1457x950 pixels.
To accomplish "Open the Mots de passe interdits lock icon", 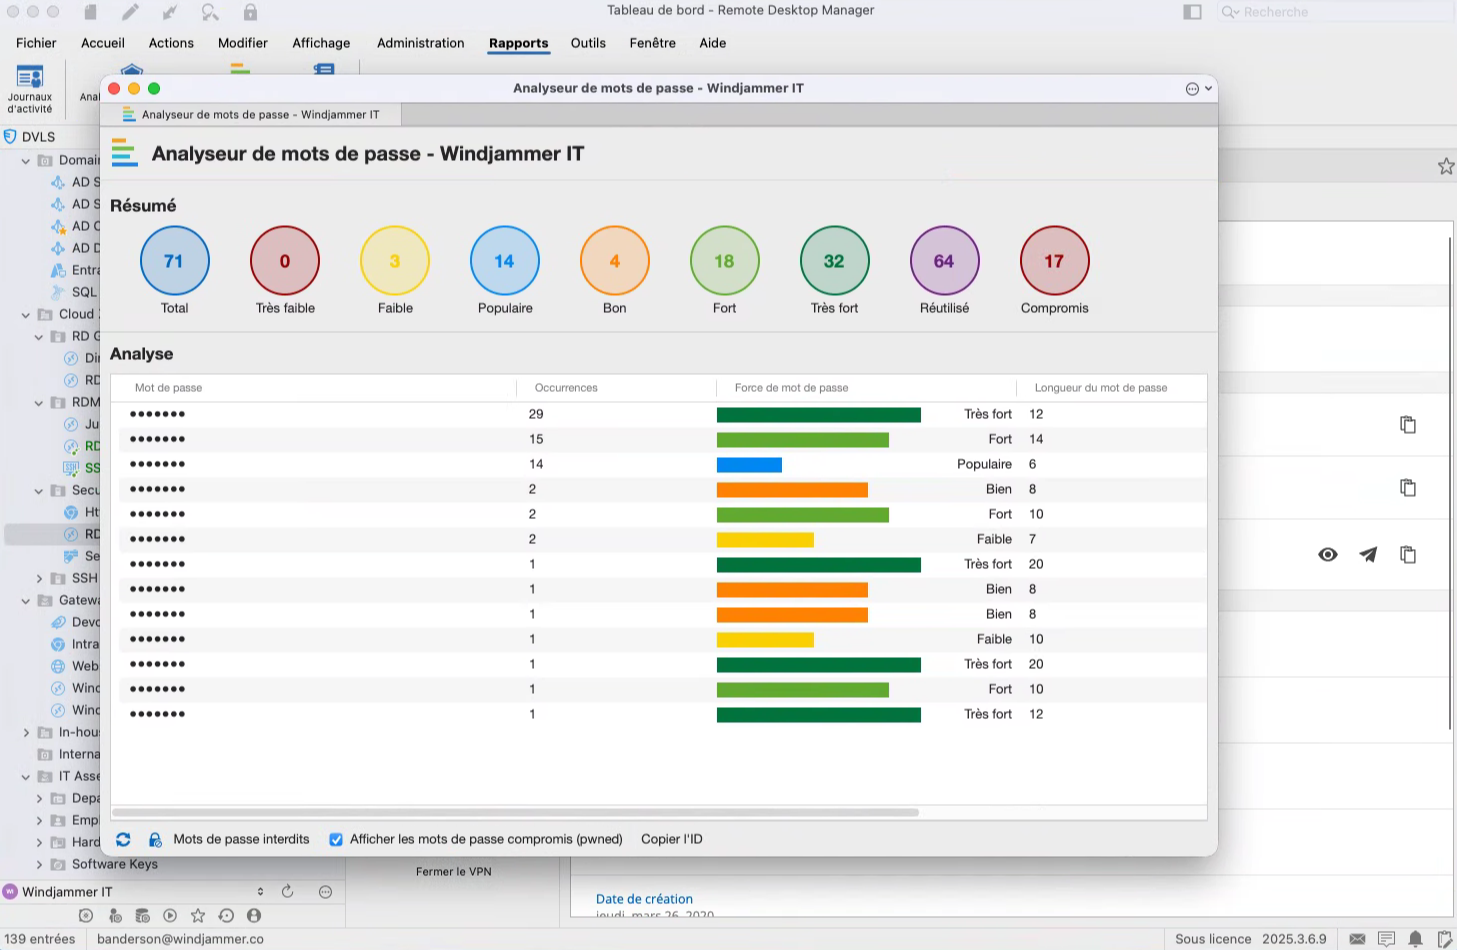I will (x=155, y=840).
